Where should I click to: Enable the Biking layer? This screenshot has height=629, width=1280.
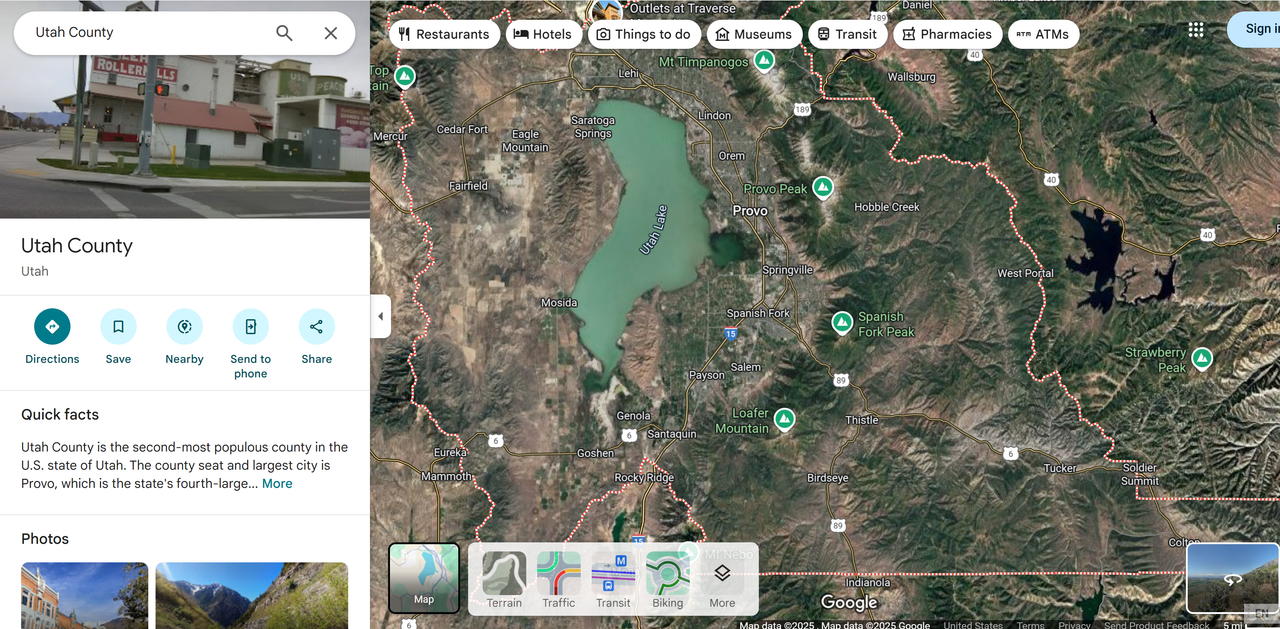pos(668,580)
